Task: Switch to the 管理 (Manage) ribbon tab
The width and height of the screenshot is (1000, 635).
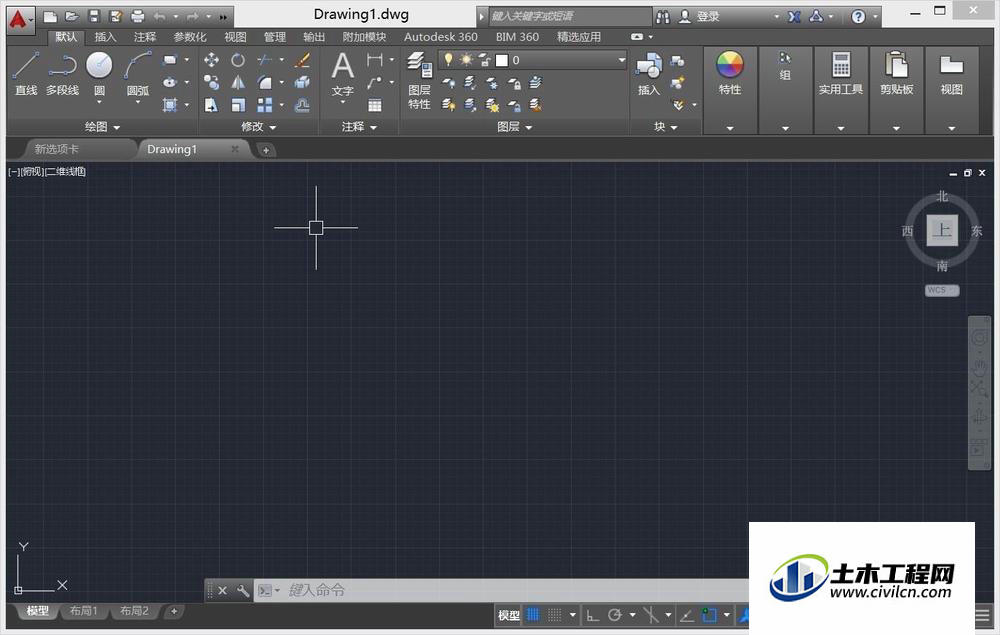Action: (275, 37)
